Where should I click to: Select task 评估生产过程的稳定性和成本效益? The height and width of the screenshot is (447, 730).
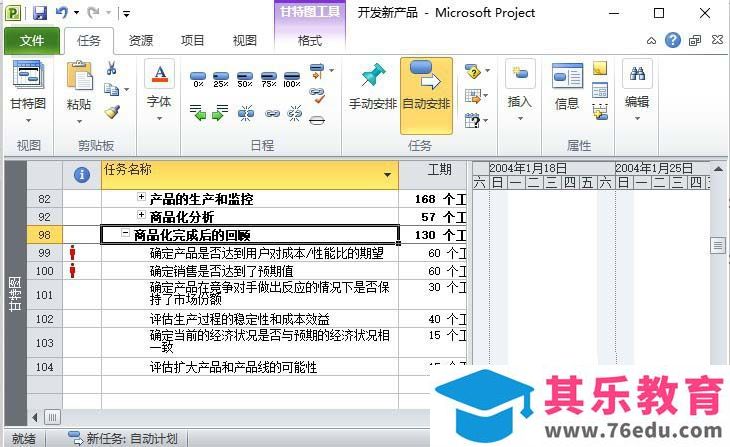click(239, 319)
